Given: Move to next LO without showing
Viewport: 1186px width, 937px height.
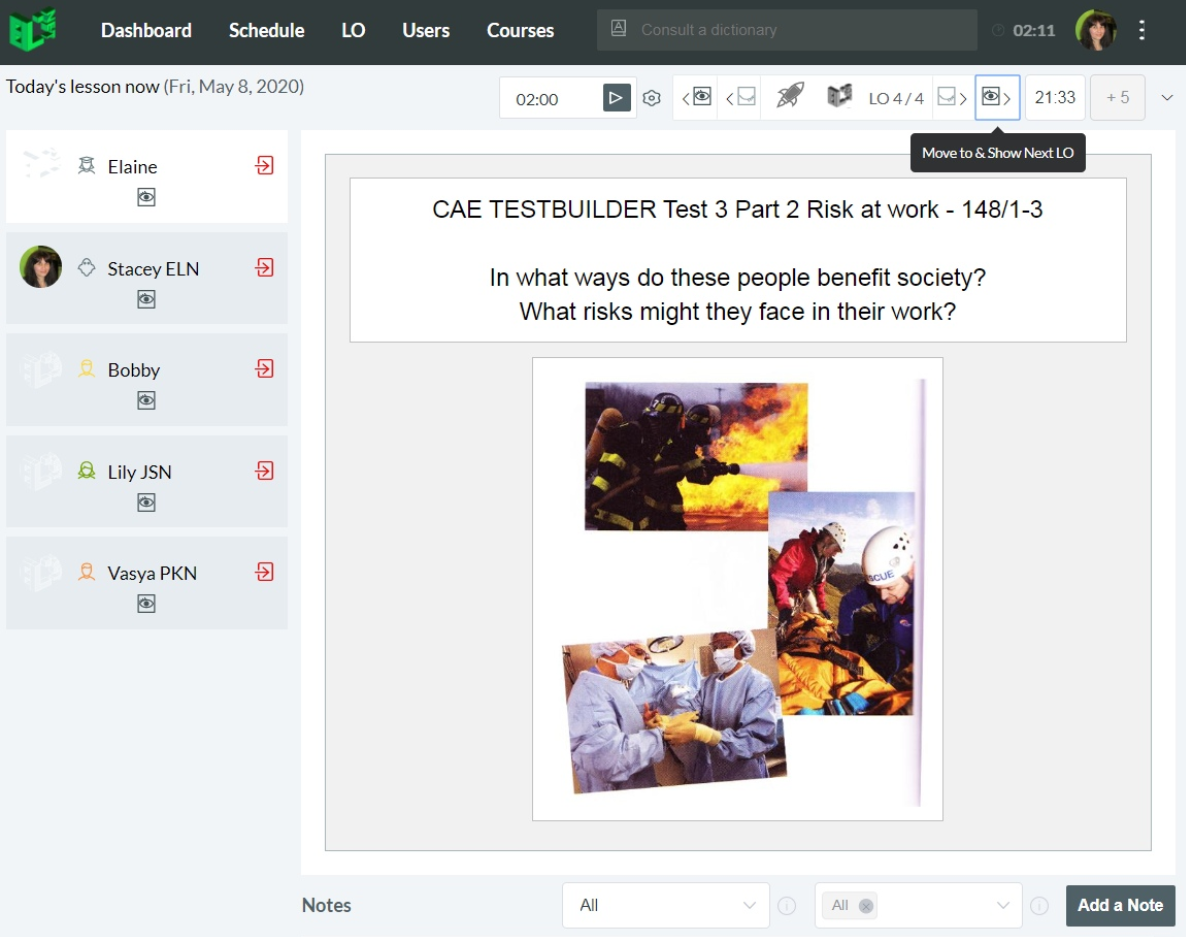Looking at the screenshot, I should pyautogui.click(x=952, y=97).
